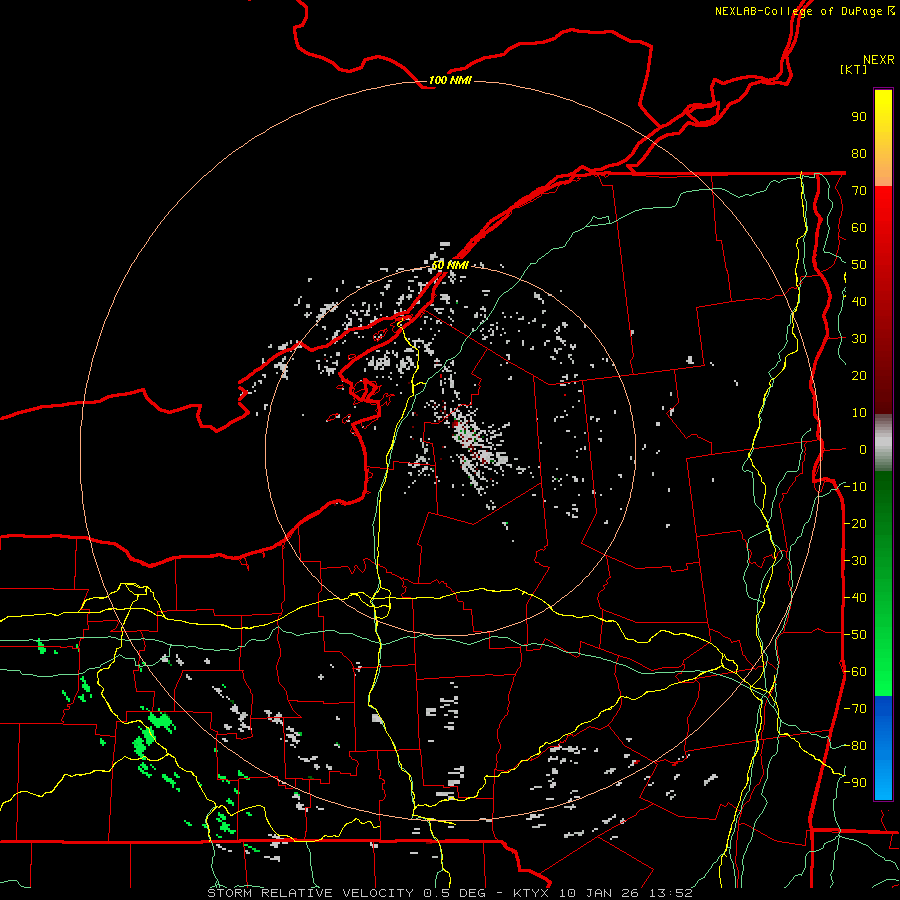Click the 13:52 timestamp in caption
900x900 pixels.
(671, 893)
